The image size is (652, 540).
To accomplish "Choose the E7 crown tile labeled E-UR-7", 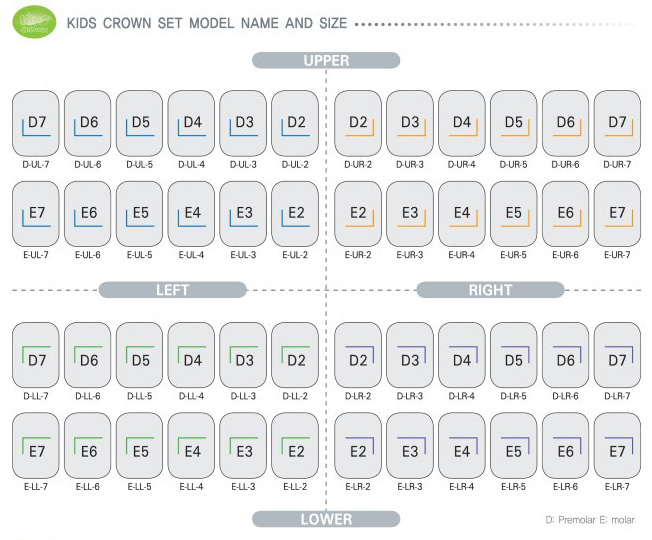I will [617, 213].
